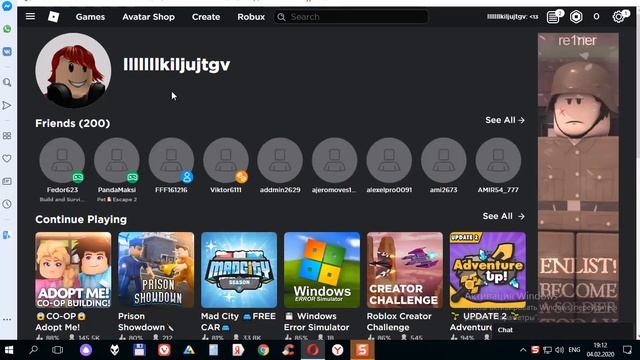Open the Avatar Shop page
The width and height of the screenshot is (640, 360).
click(x=149, y=17)
